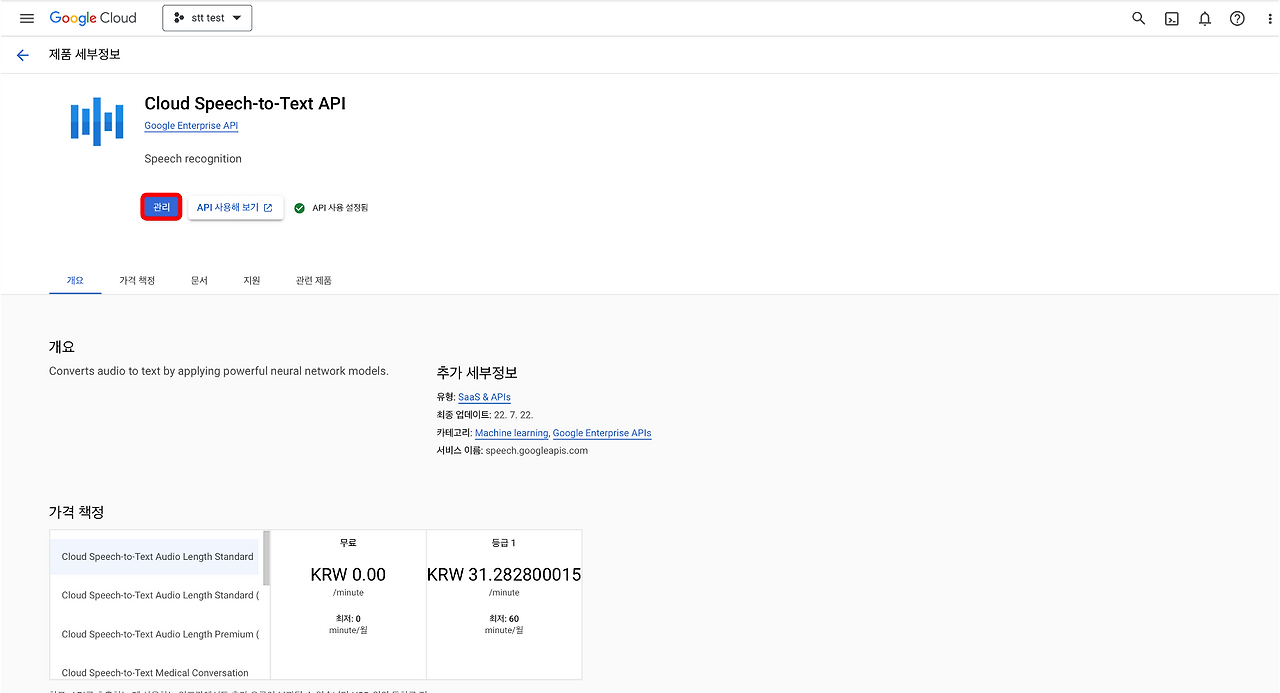Open the stt test project selector

click(x=207, y=17)
